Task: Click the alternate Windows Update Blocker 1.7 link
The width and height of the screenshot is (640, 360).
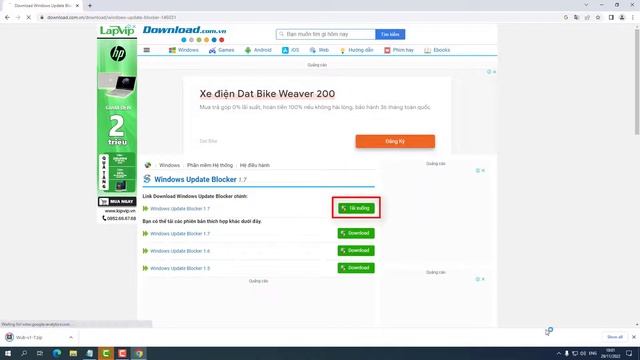Action: click(180, 234)
